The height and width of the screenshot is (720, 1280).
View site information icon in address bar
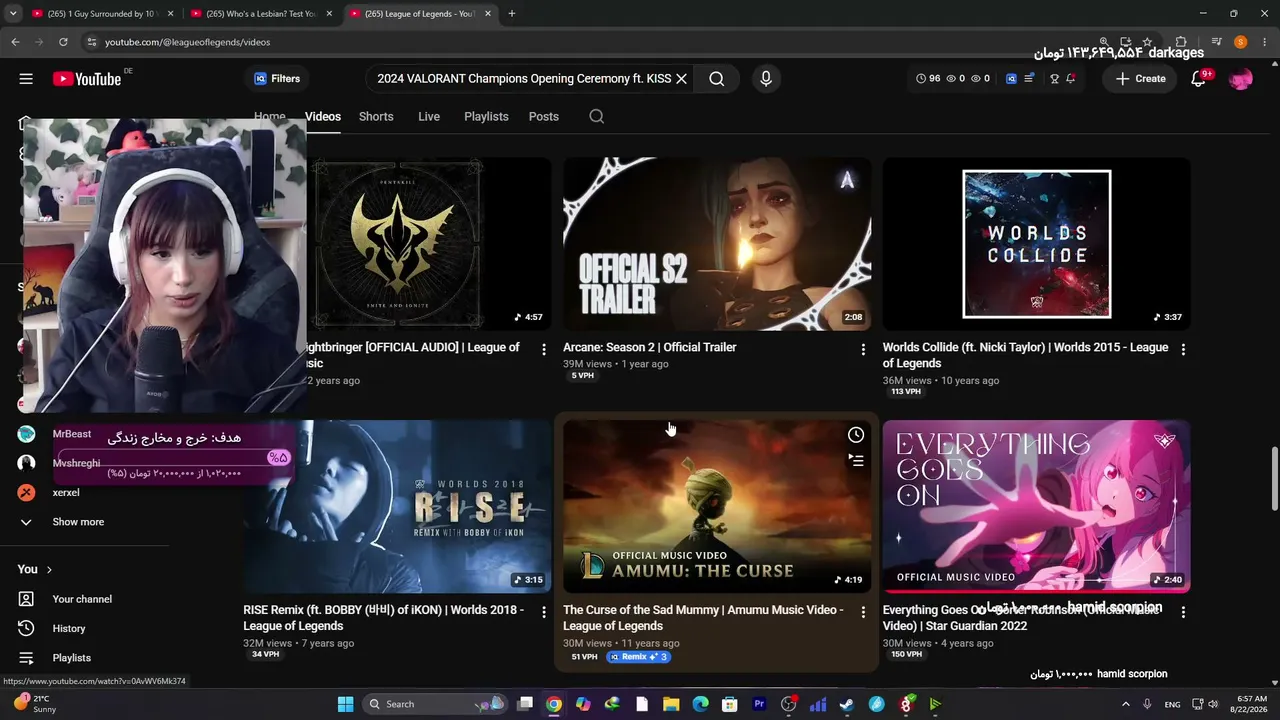coord(92,42)
